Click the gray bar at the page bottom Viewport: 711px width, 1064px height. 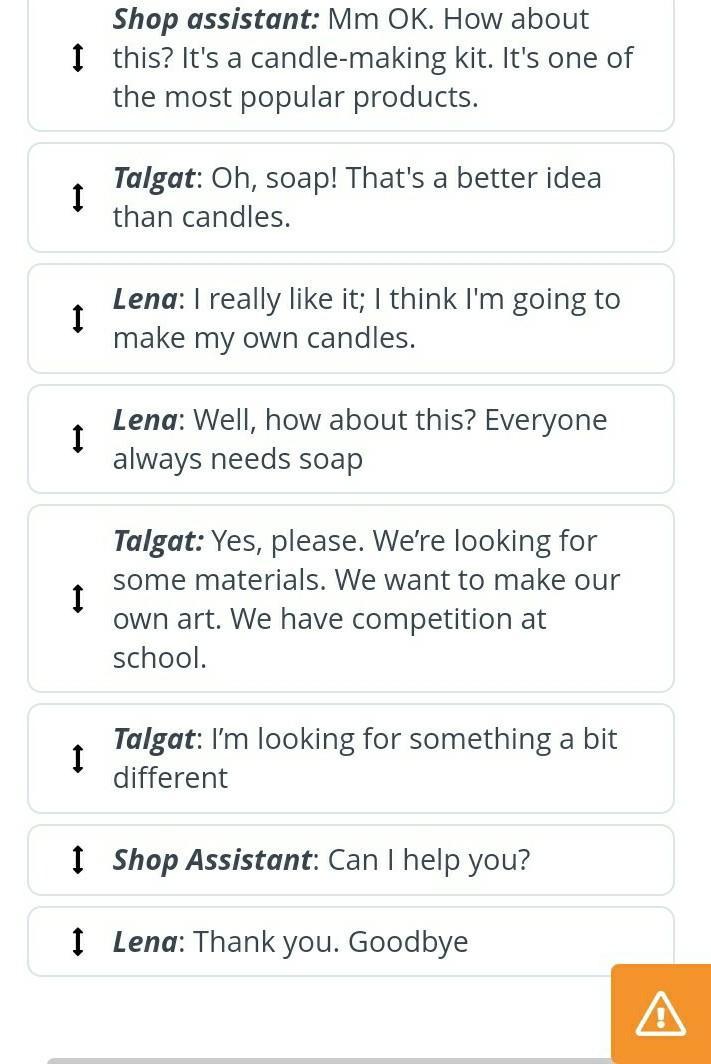pos(330,1060)
